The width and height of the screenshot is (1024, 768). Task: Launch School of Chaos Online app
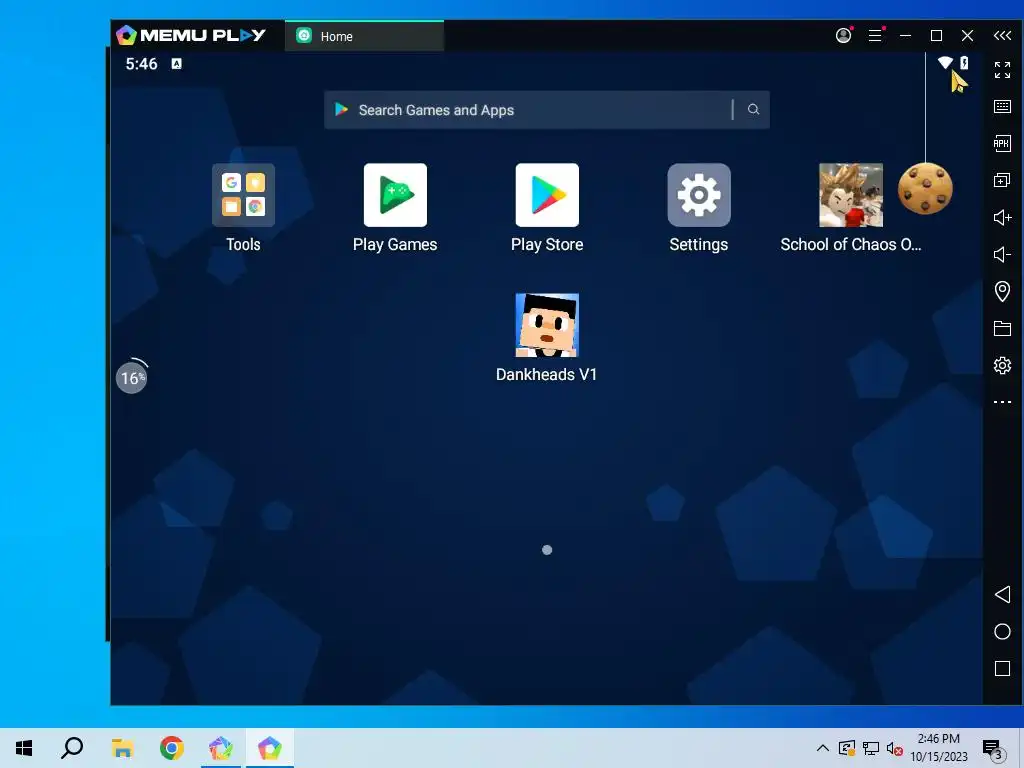pyautogui.click(x=851, y=195)
